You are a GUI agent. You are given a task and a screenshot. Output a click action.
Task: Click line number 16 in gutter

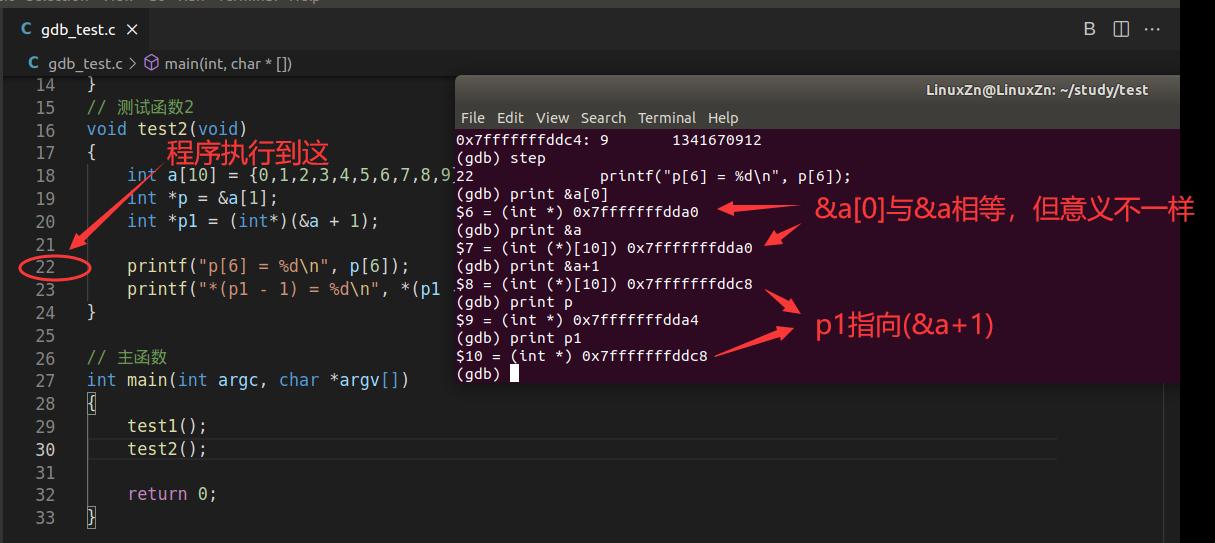(45, 130)
